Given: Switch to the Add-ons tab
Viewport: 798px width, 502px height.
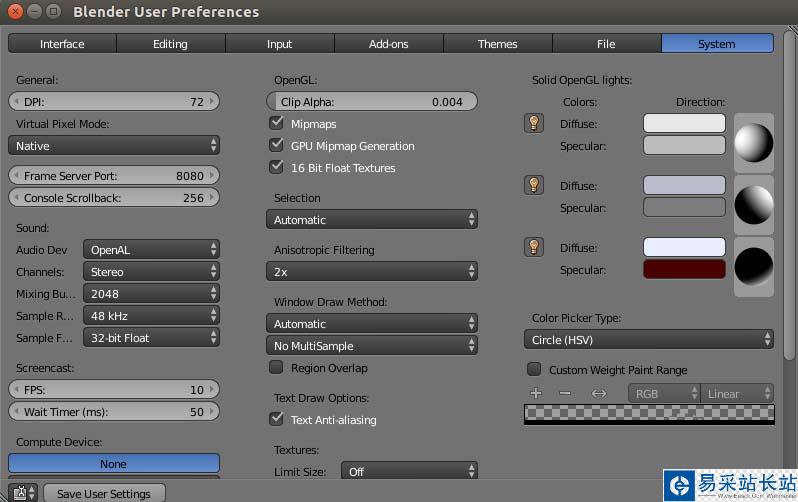Looking at the screenshot, I should pos(388,44).
